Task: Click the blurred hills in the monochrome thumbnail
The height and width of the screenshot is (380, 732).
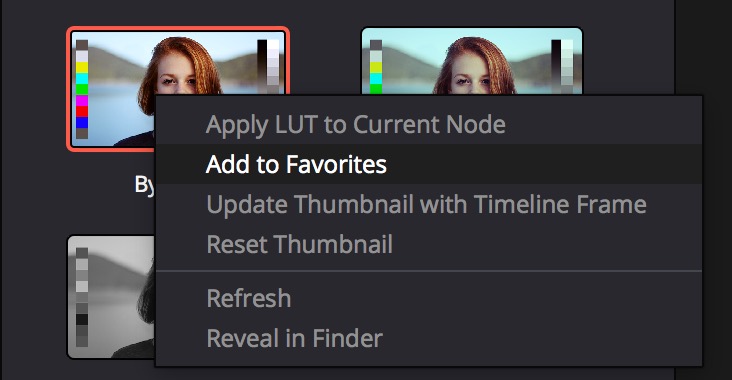Action: (x=119, y=275)
